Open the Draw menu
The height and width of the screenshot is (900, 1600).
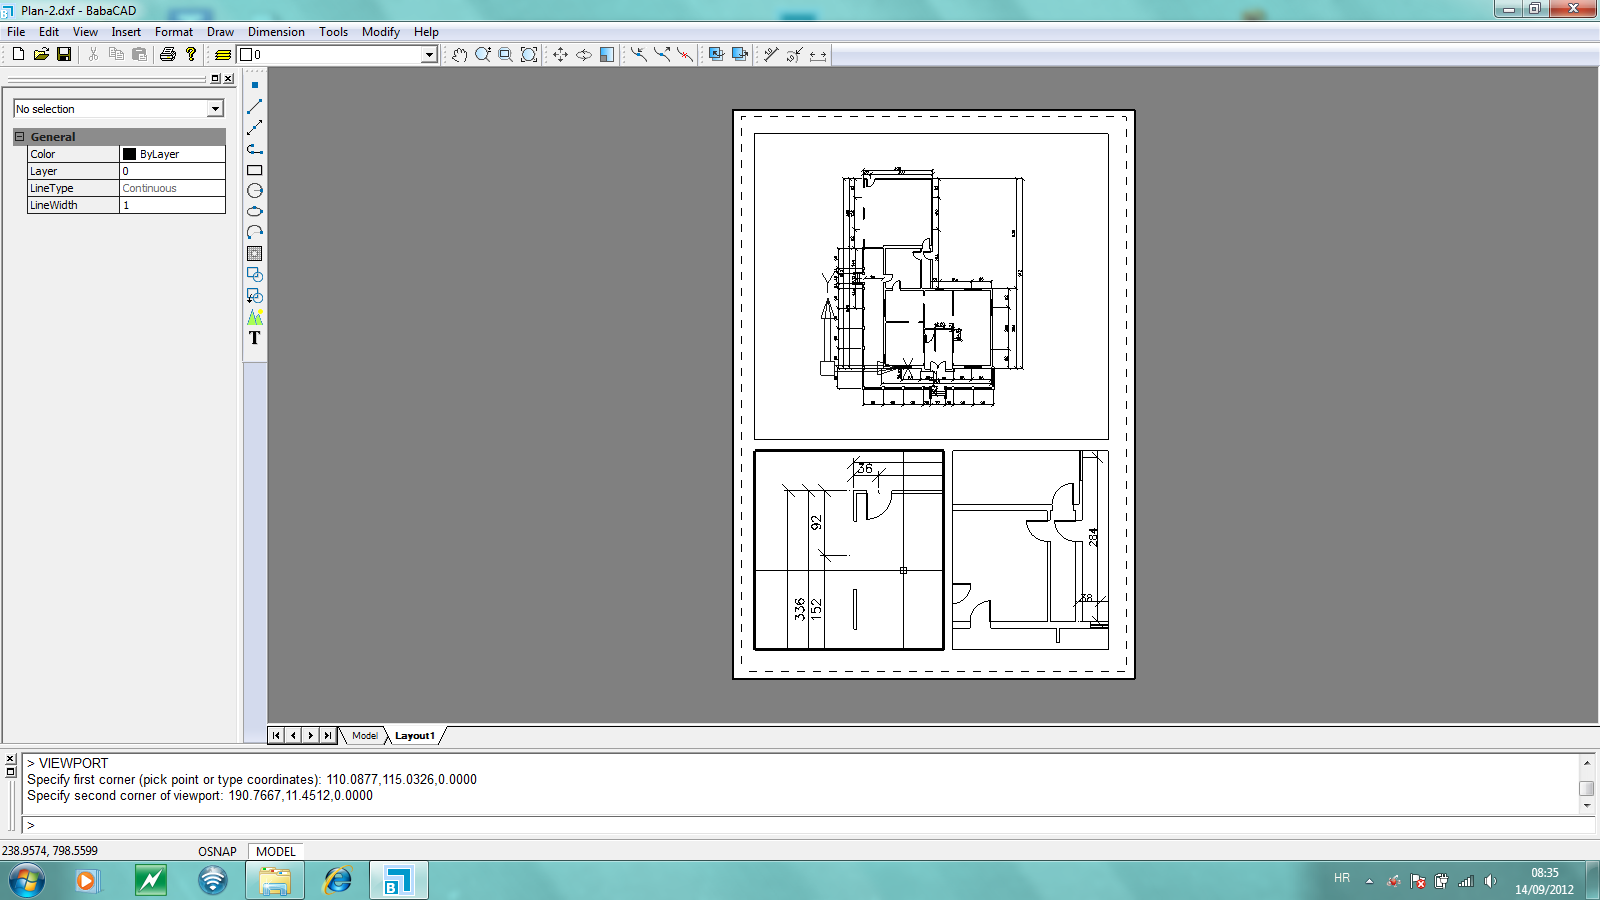pos(220,32)
